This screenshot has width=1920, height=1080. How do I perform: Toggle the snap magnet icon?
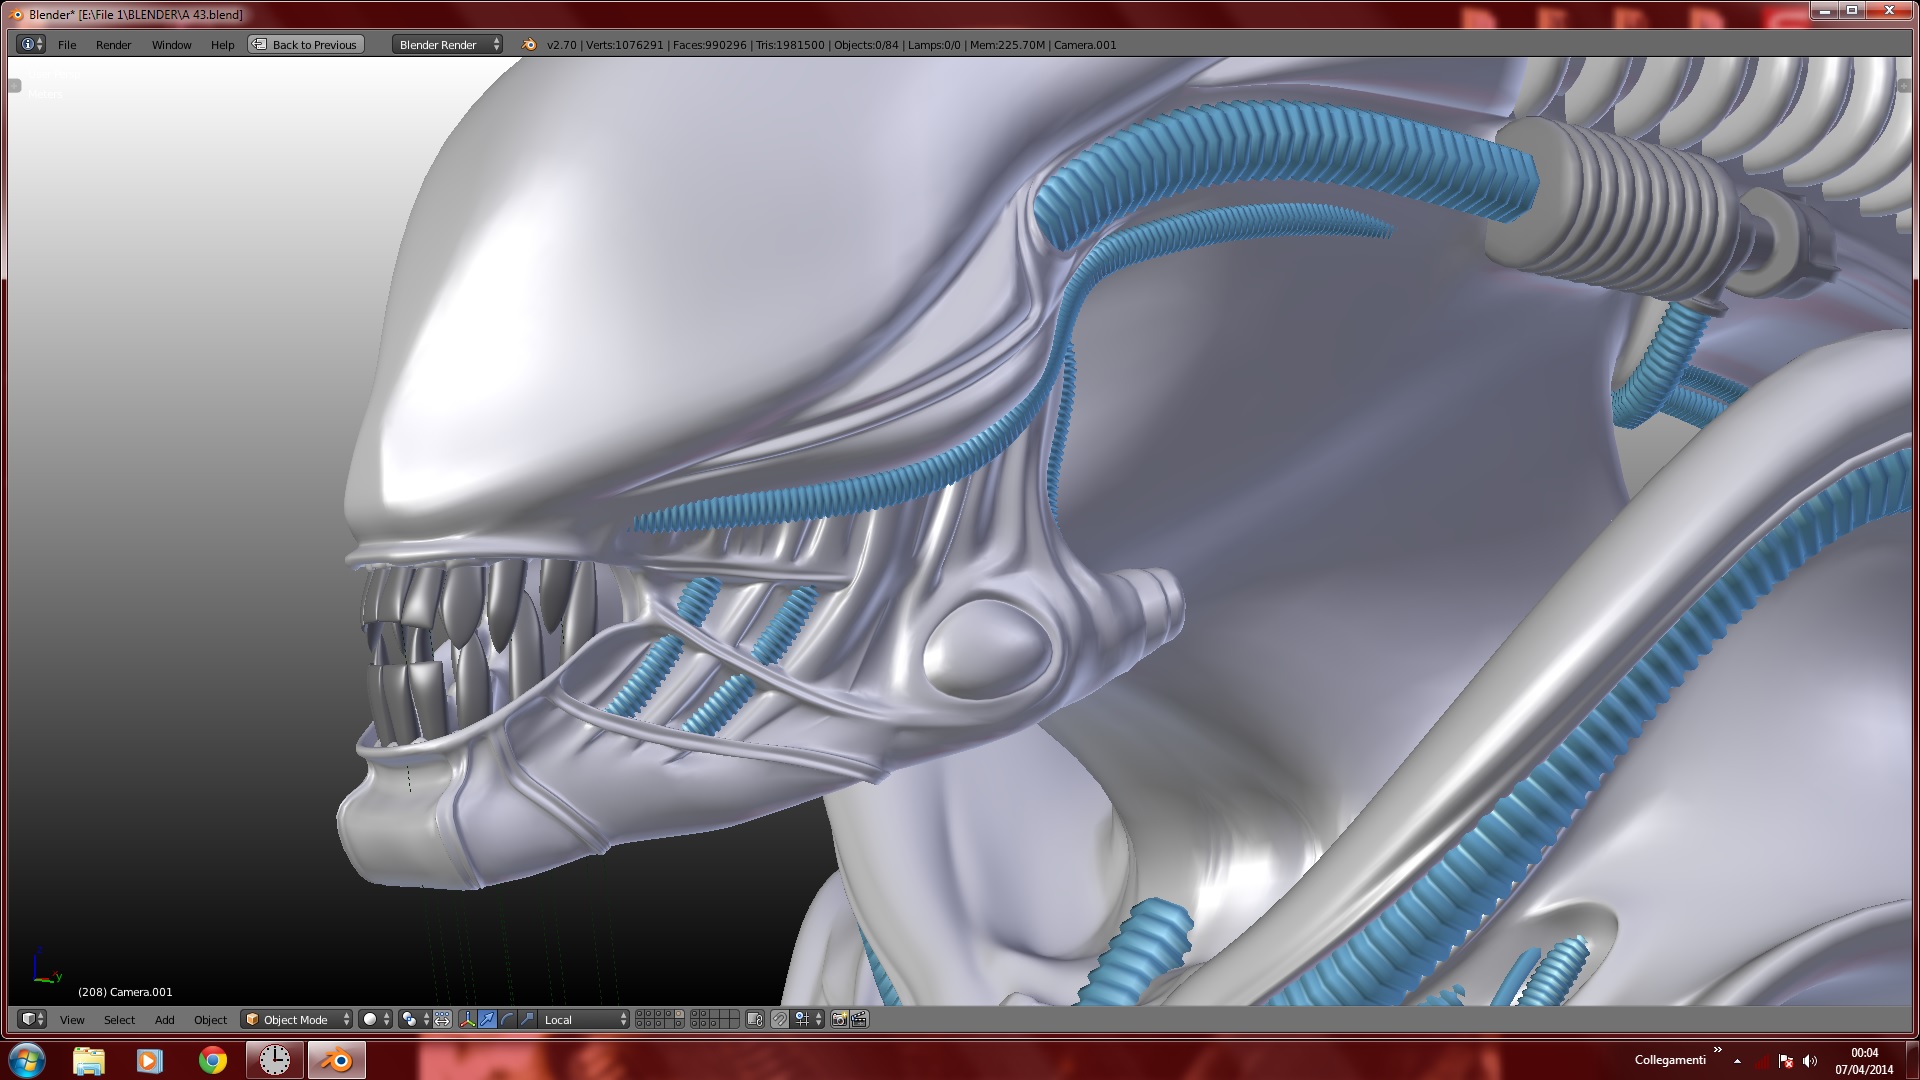pyautogui.click(x=779, y=1019)
